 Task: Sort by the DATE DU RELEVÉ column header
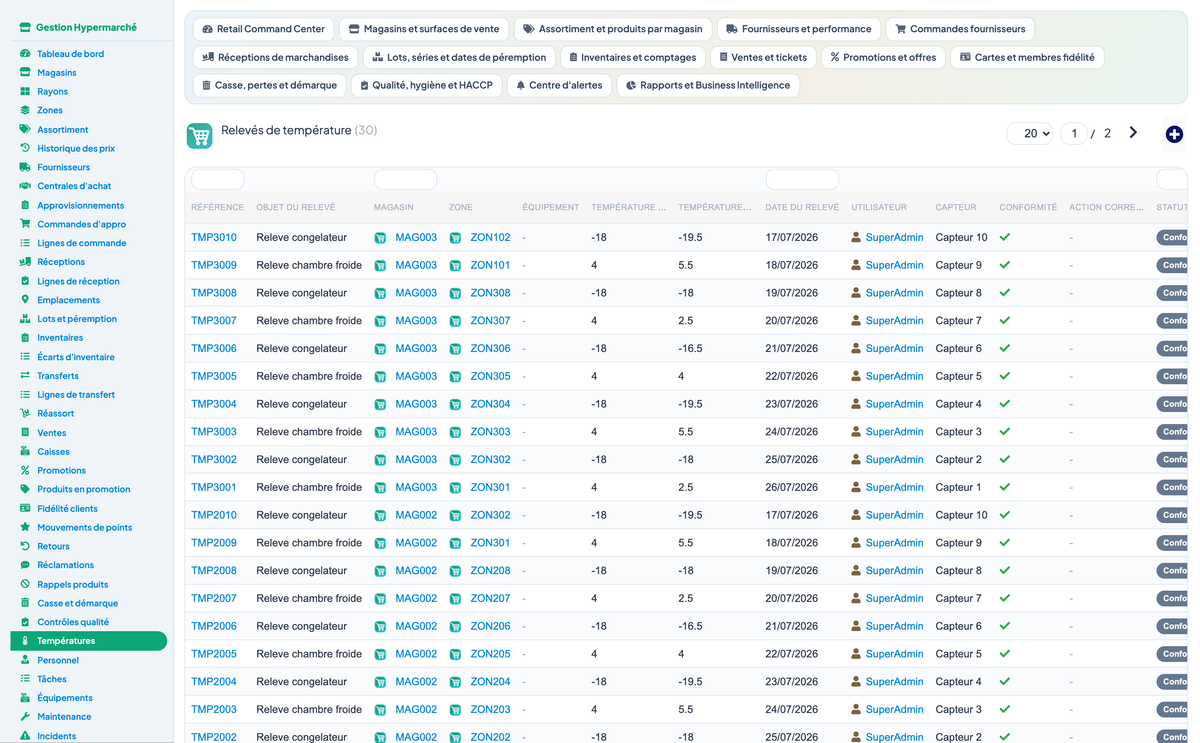click(x=802, y=208)
